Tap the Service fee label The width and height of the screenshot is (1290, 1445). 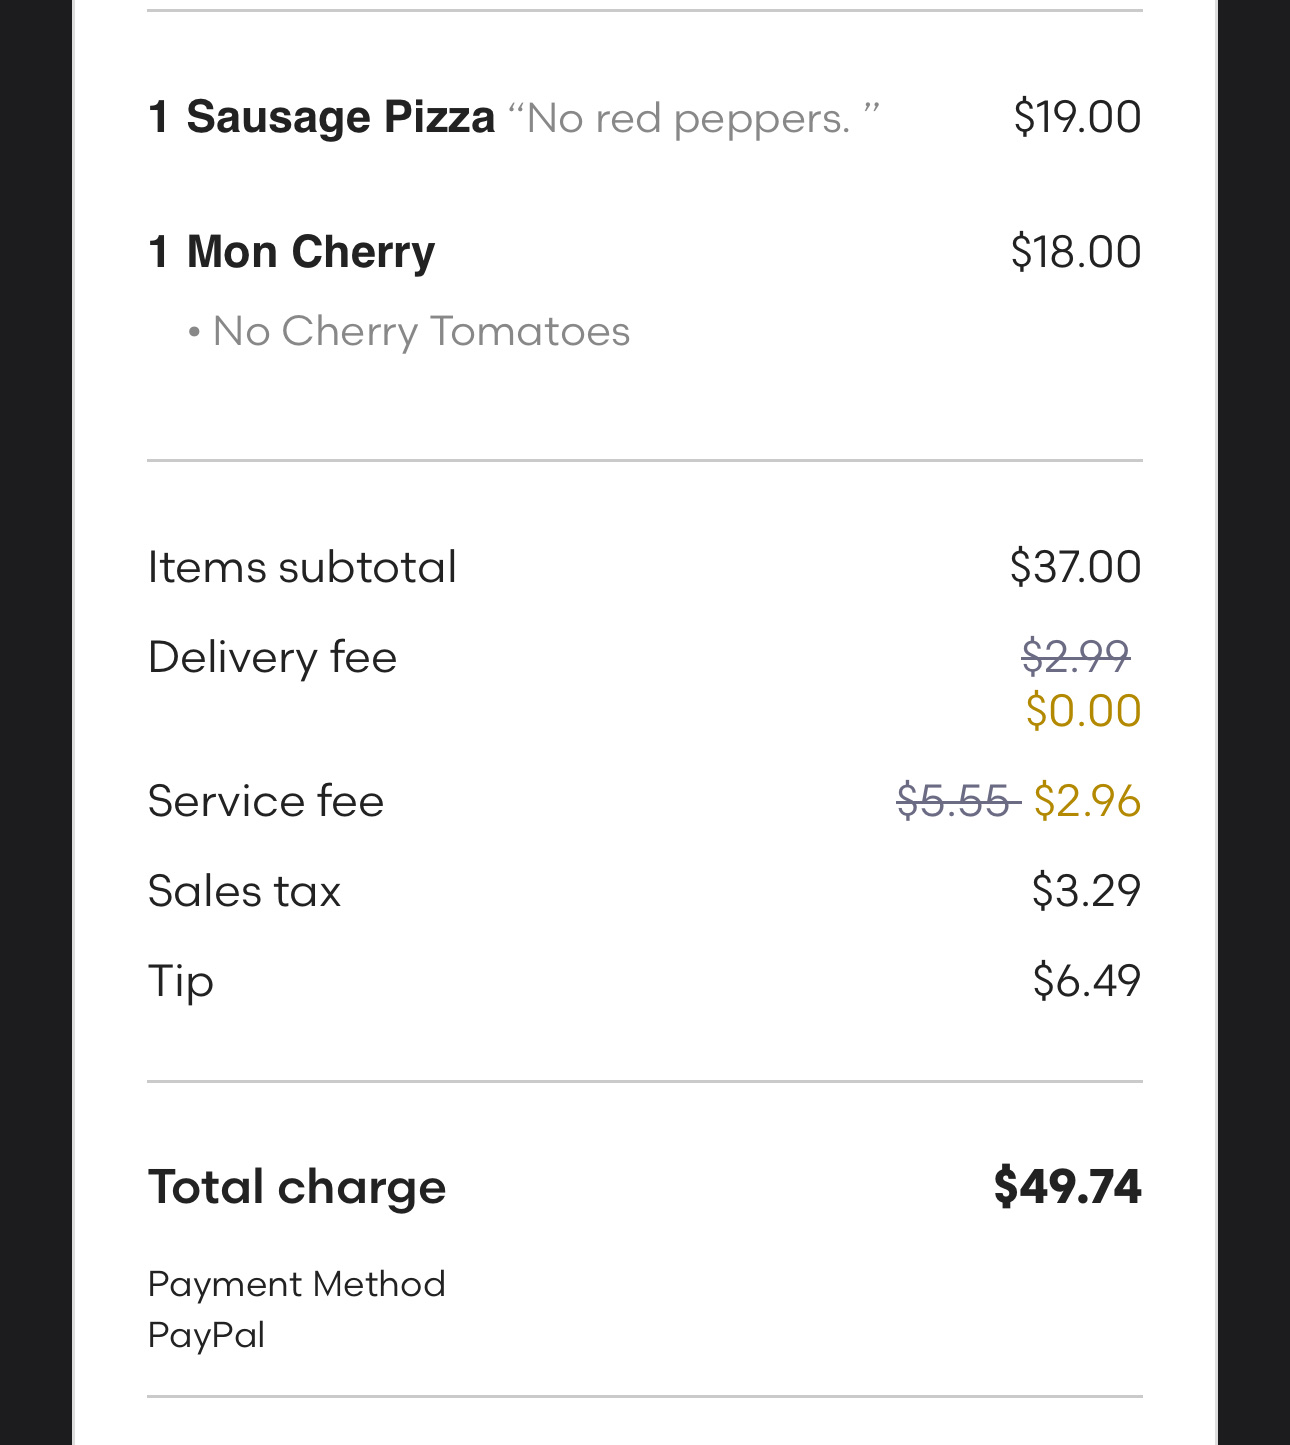[265, 801]
